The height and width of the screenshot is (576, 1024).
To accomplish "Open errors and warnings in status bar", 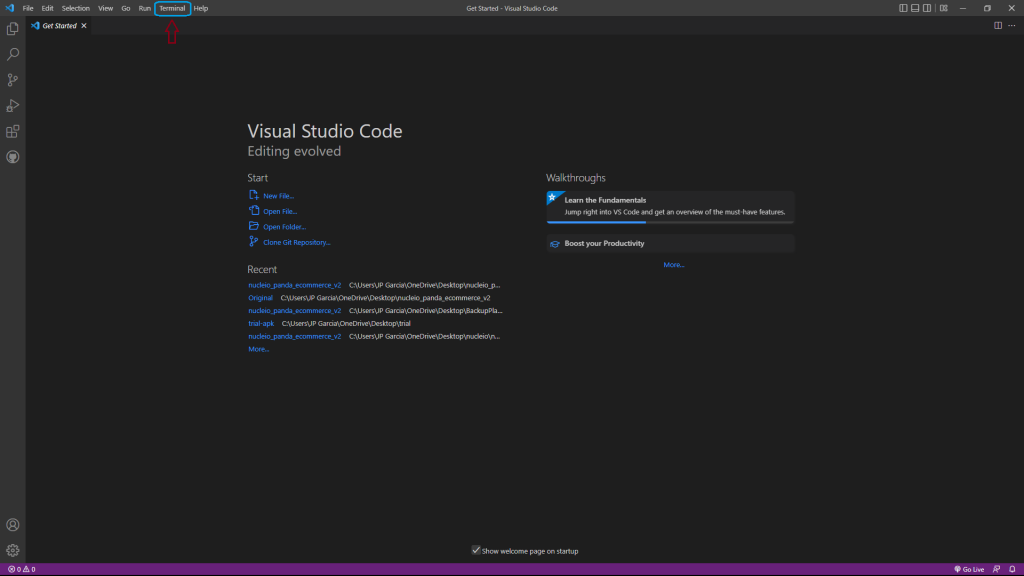I will [22, 569].
